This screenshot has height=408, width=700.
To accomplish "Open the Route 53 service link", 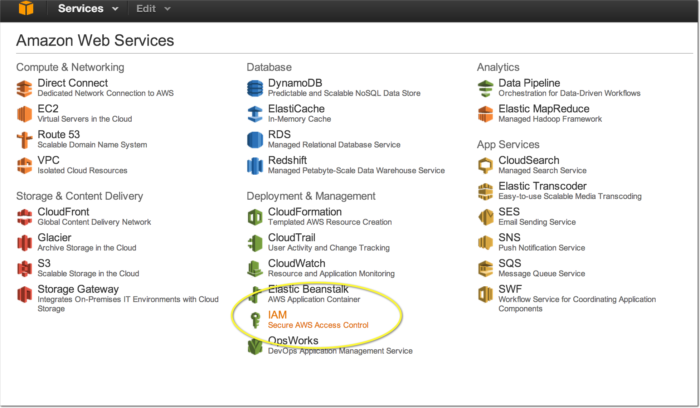I will pyautogui.click(x=61, y=134).
